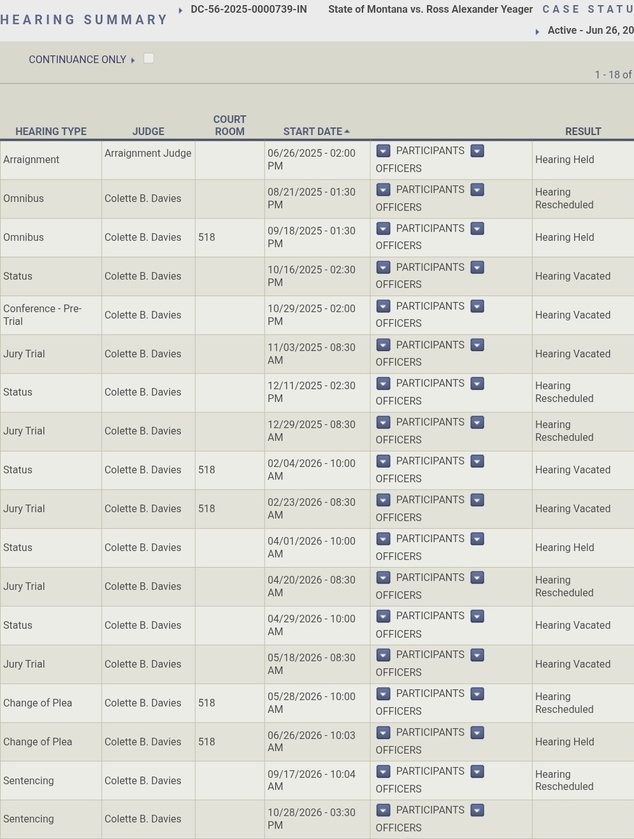Screen dimensions: 634x839
Task: Open Officers arrow for 02/04/2026 Status hearing
Action: coord(477,461)
